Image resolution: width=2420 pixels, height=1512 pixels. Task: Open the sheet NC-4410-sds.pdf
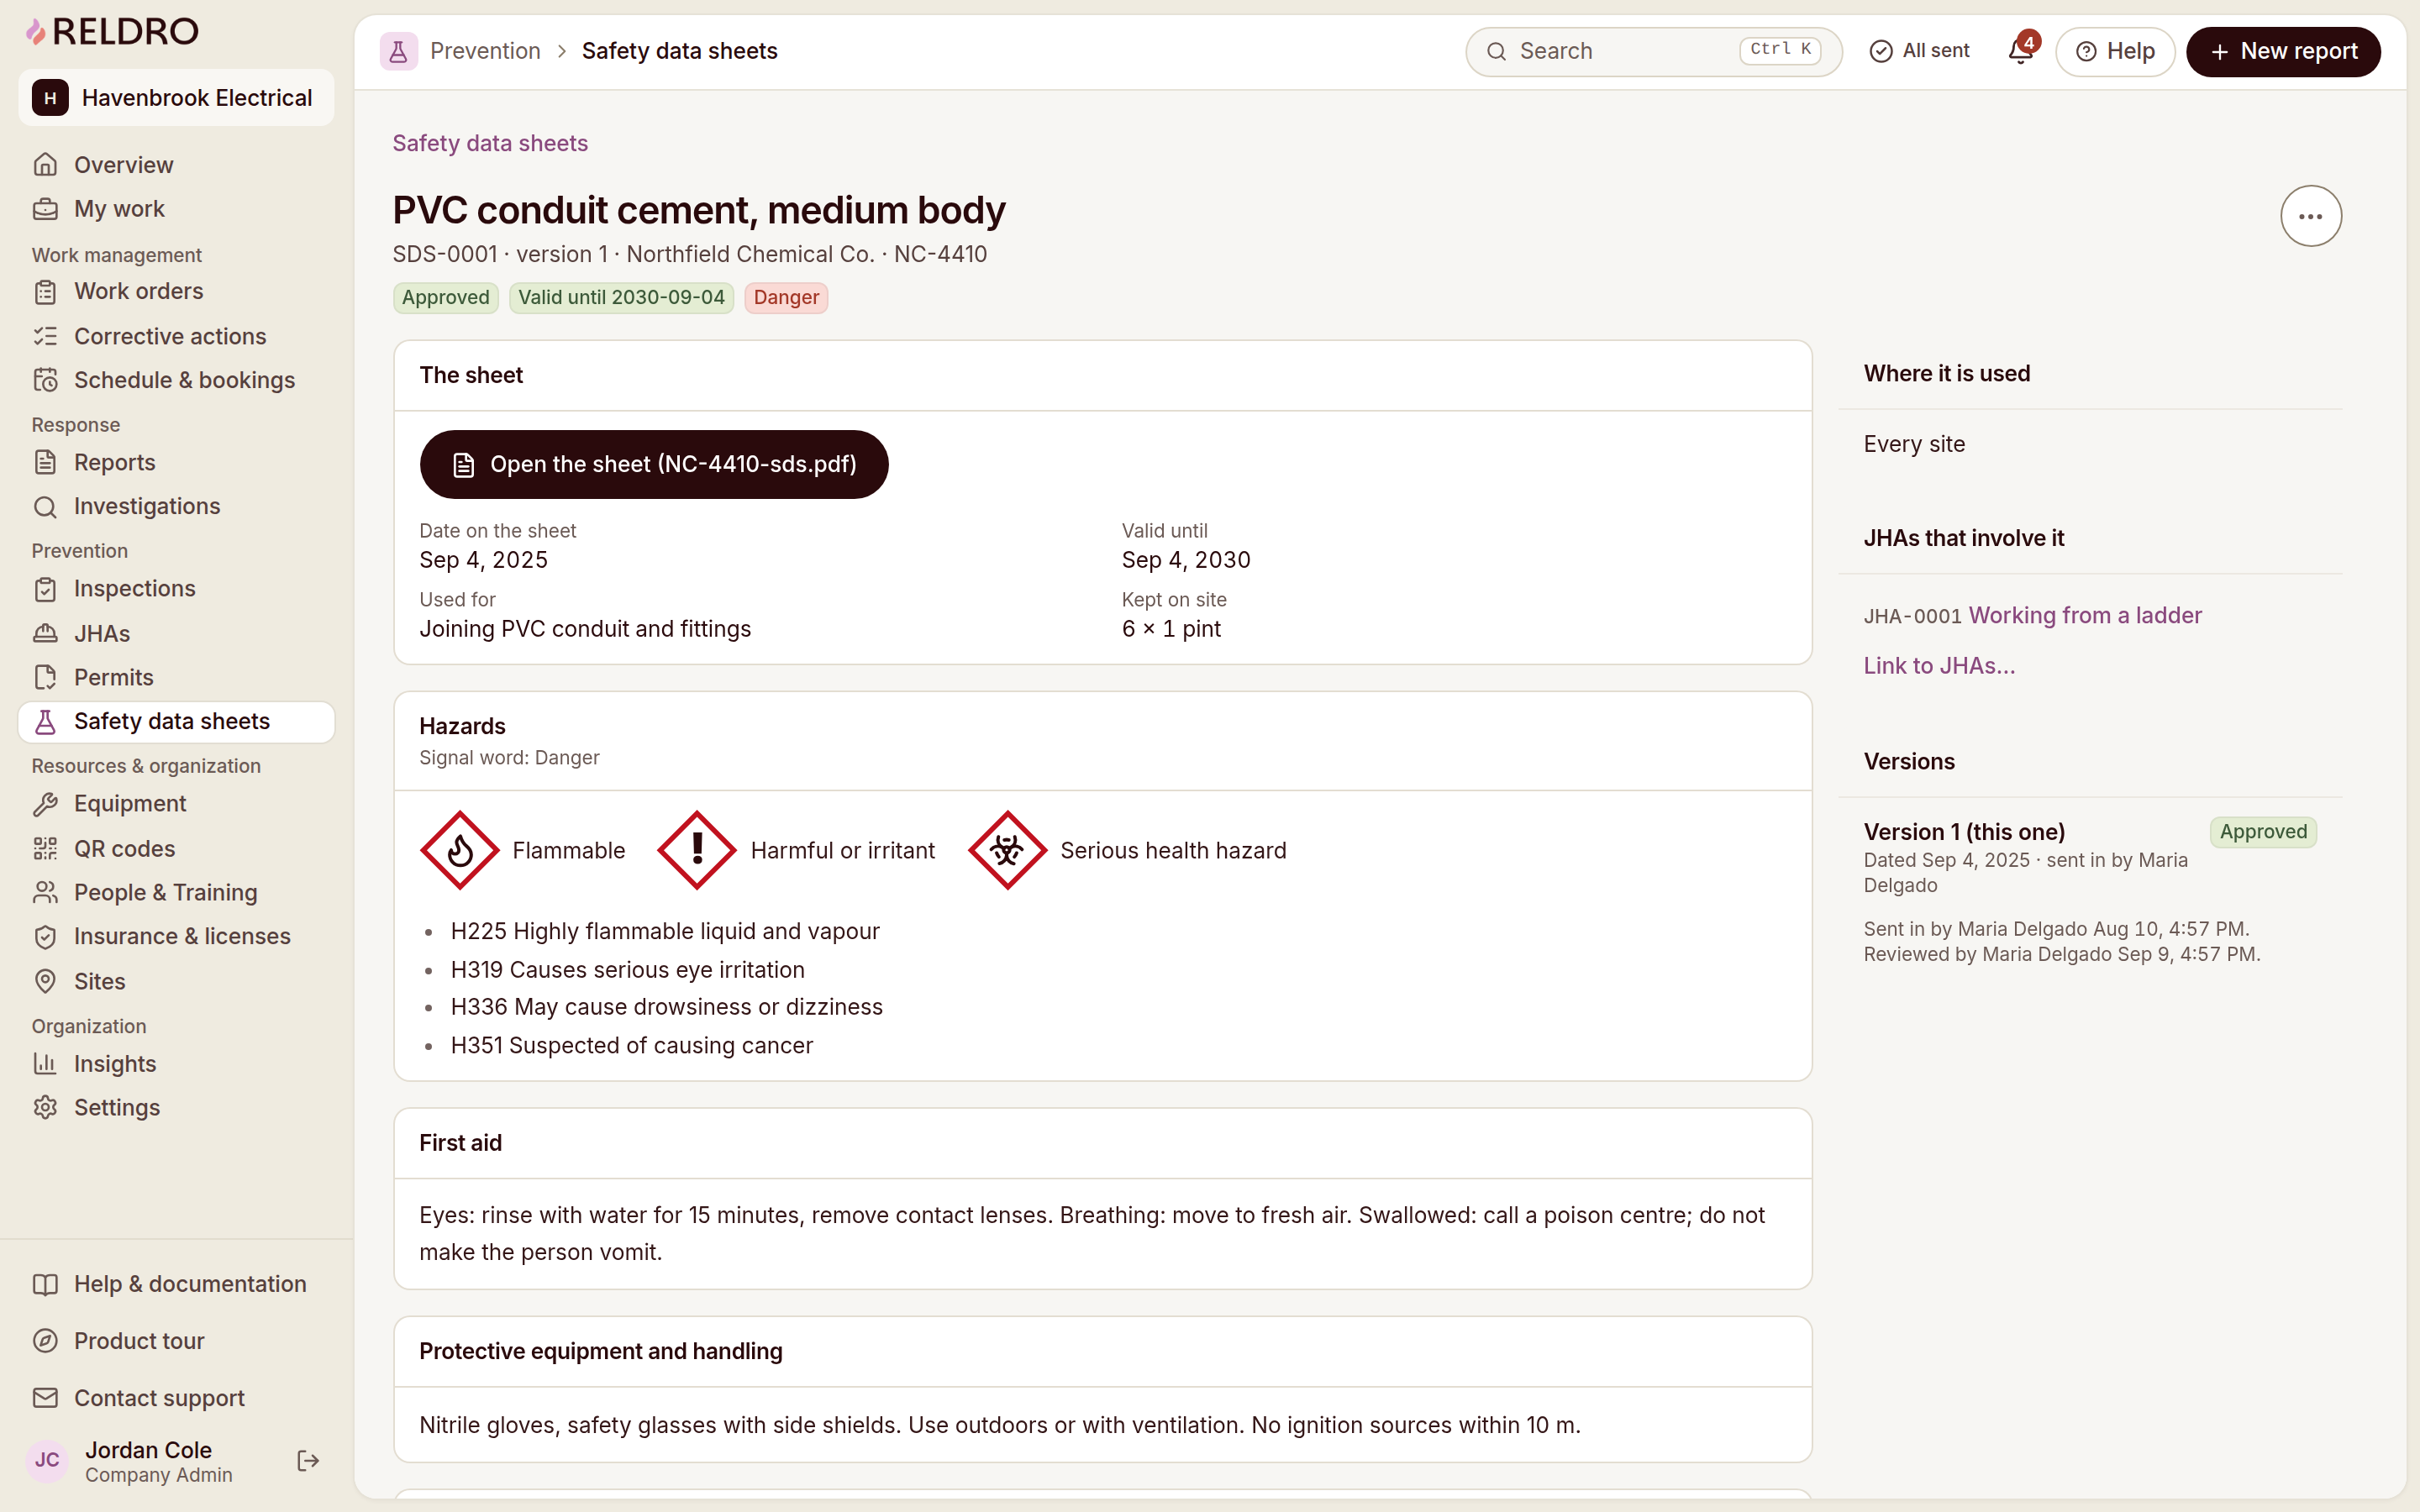pos(654,464)
